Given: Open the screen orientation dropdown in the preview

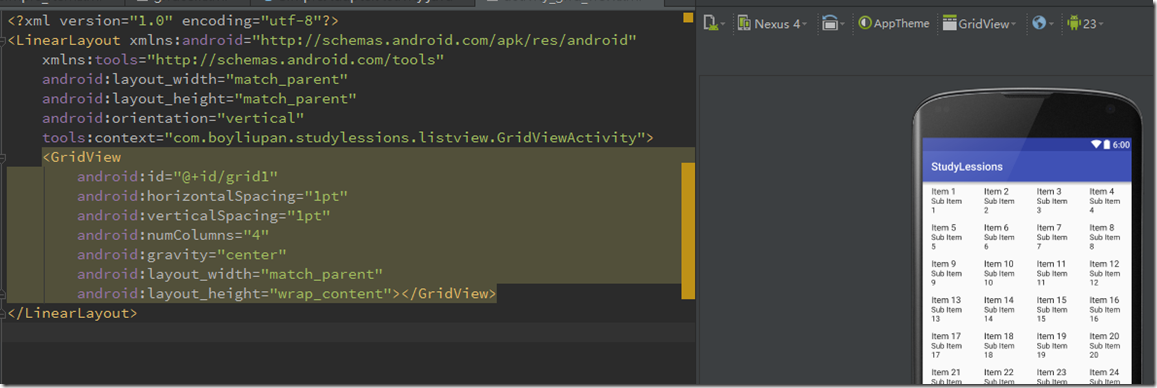Looking at the screenshot, I should pos(834,24).
